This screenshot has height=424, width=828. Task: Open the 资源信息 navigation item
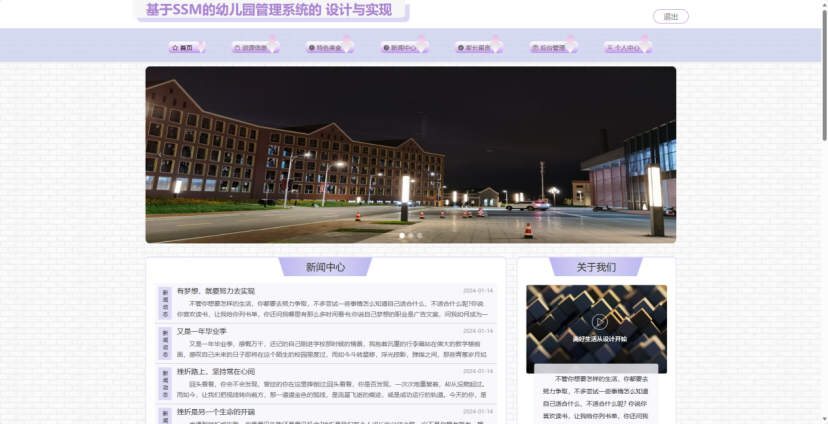[x=255, y=48]
